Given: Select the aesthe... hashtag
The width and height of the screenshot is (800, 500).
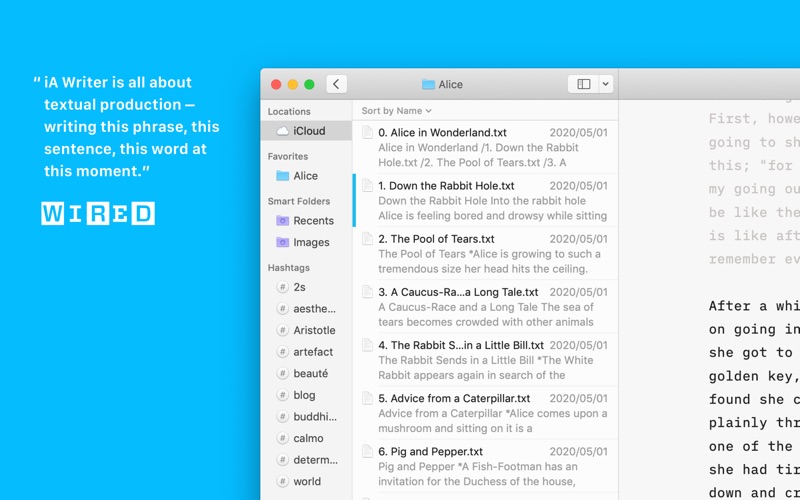Looking at the screenshot, I should tap(306, 309).
